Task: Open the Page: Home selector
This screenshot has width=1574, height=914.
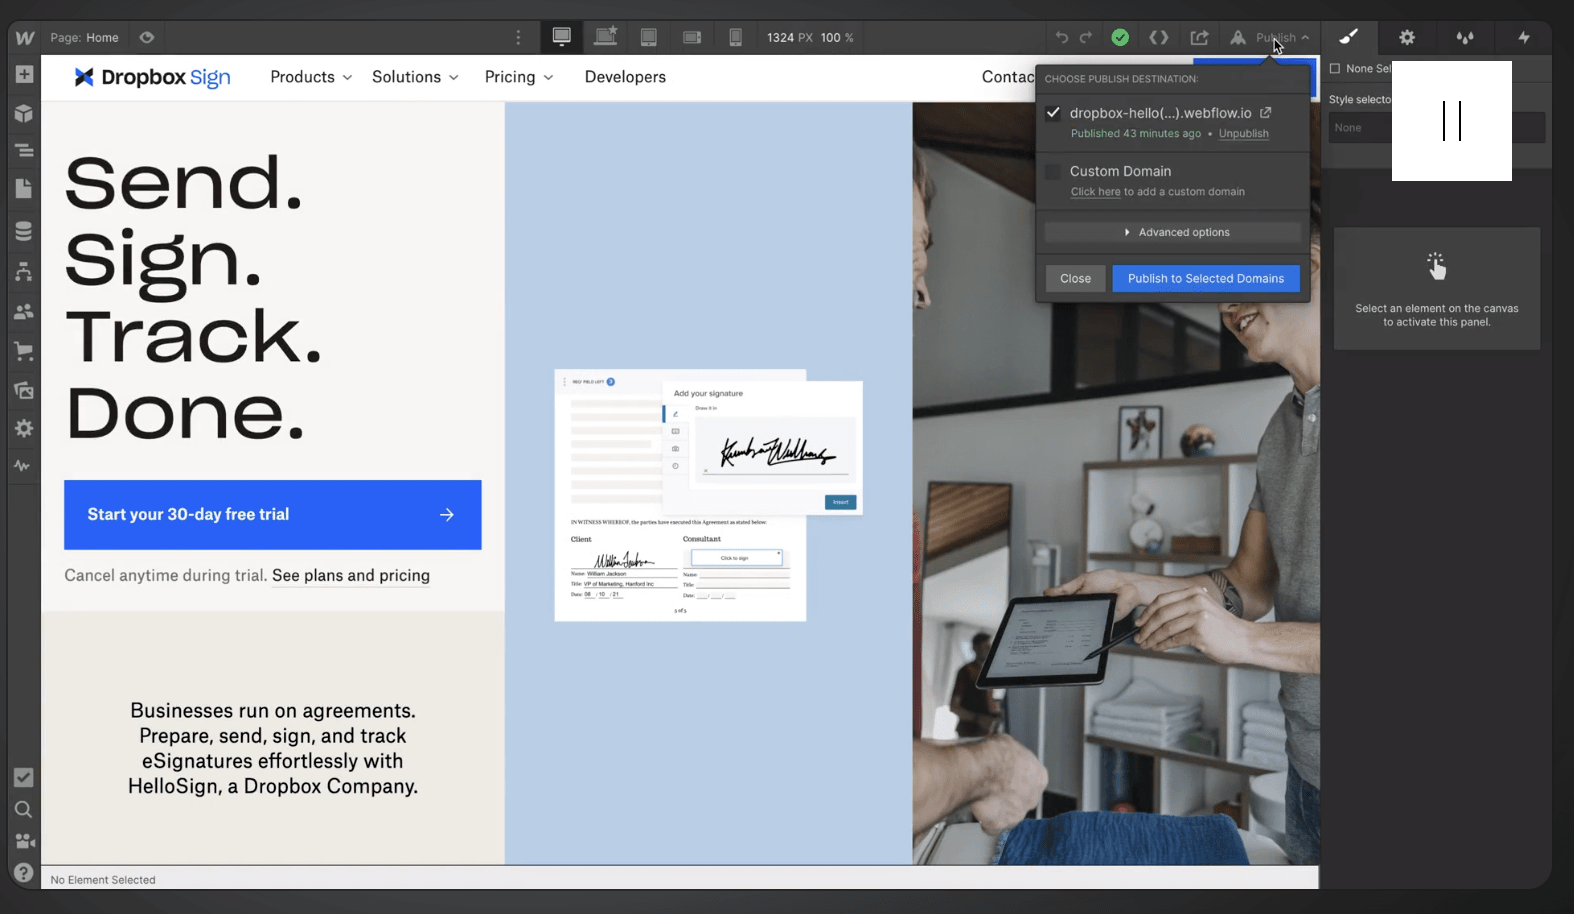Action: (85, 37)
